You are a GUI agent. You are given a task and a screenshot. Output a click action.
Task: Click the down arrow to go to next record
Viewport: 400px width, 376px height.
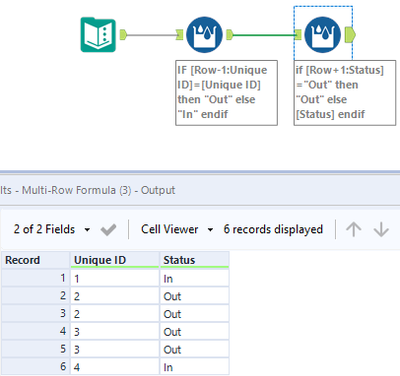[x=381, y=229]
